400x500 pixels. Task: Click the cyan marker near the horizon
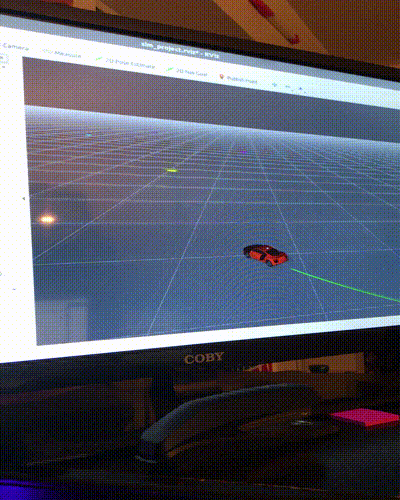(x=88, y=135)
